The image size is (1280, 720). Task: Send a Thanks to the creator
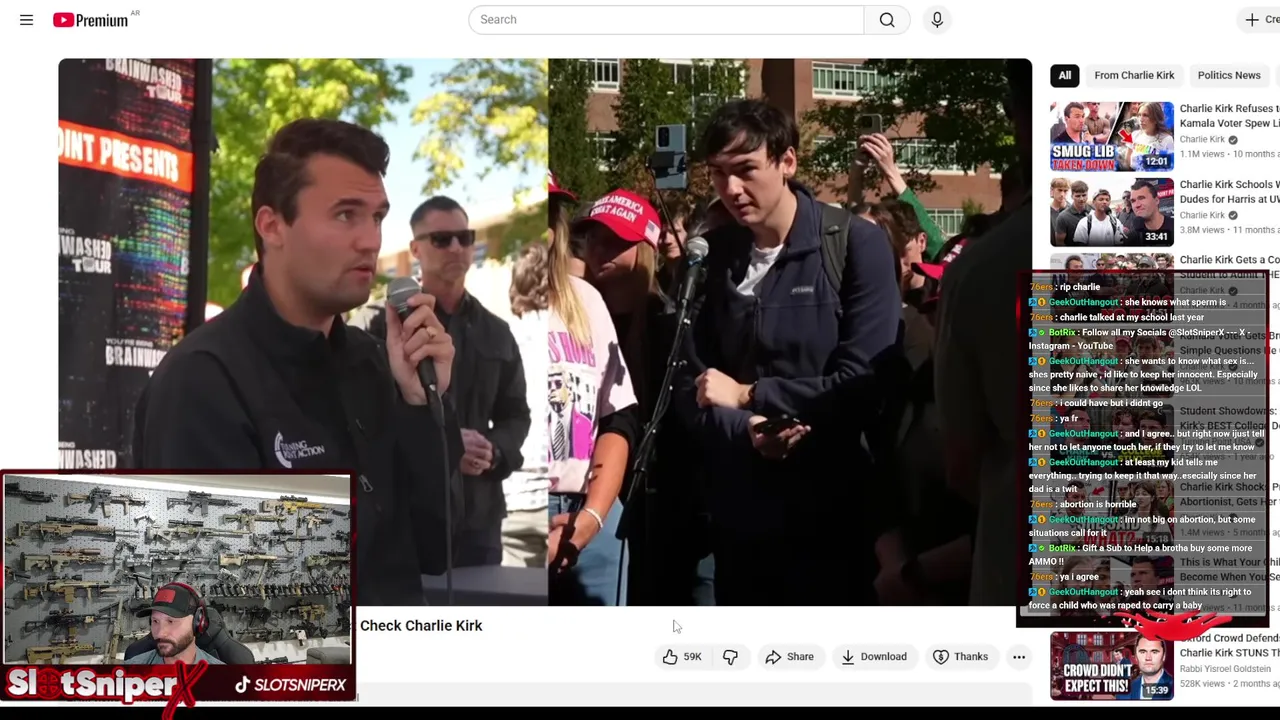[960, 657]
